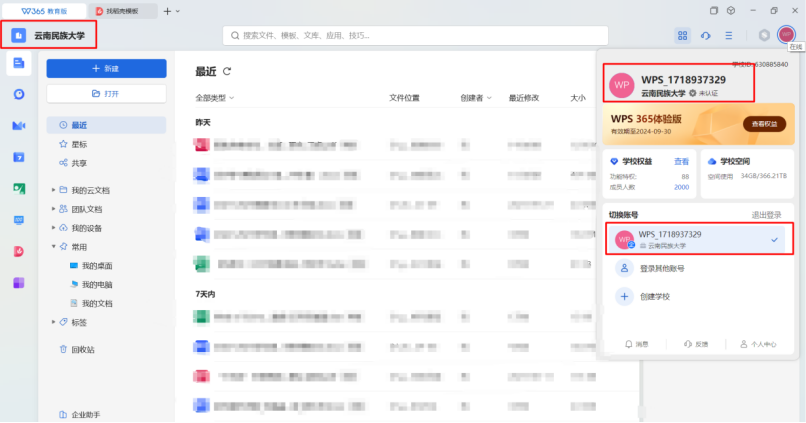Click the 云南民族大学 school logo icon
The image size is (806, 423).
(19, 35)
